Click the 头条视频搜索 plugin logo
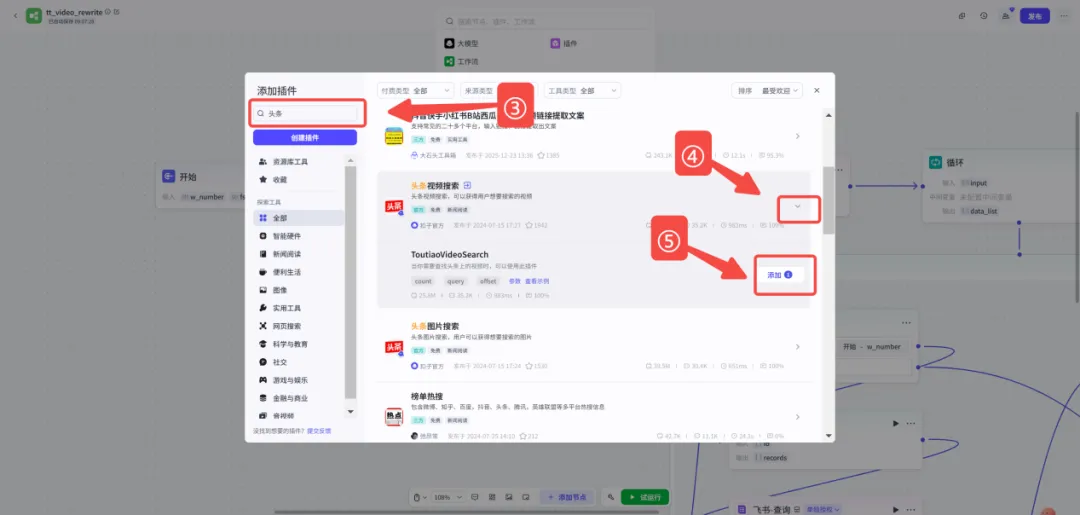Image resolution: width=1080 pixels, height=515 pixels. [x=394, y=207]
